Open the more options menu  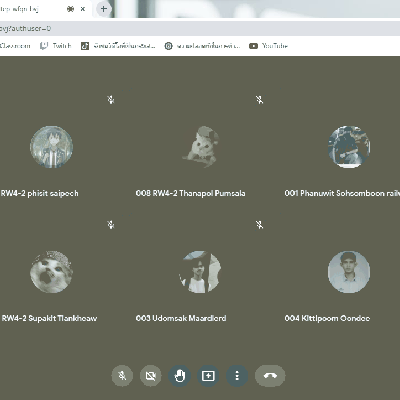(237, 376)
